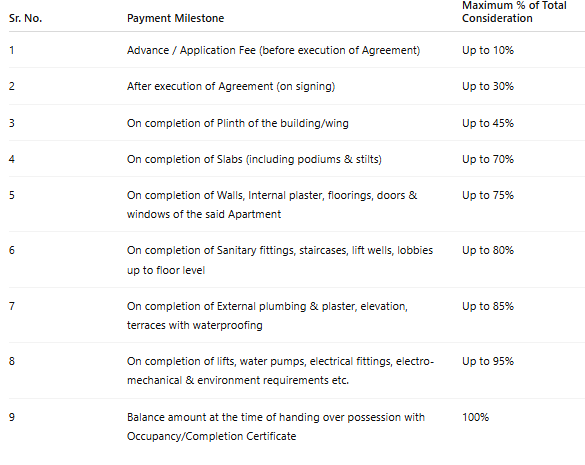This screenshot has height=465, width=585.
Task: Select the 'Up to 80%' value
Action: pos(488,250)
